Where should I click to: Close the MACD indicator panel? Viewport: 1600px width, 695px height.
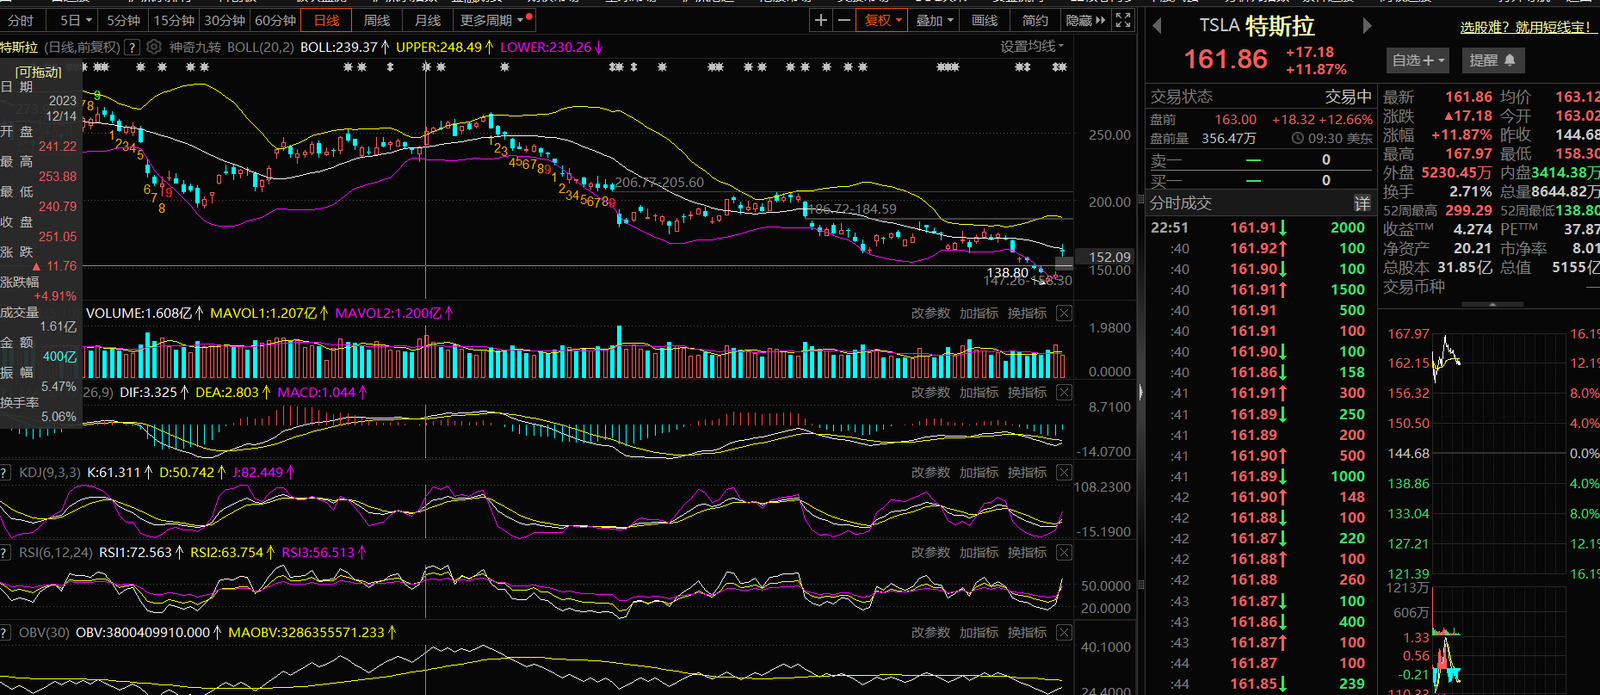(1064, 393)
